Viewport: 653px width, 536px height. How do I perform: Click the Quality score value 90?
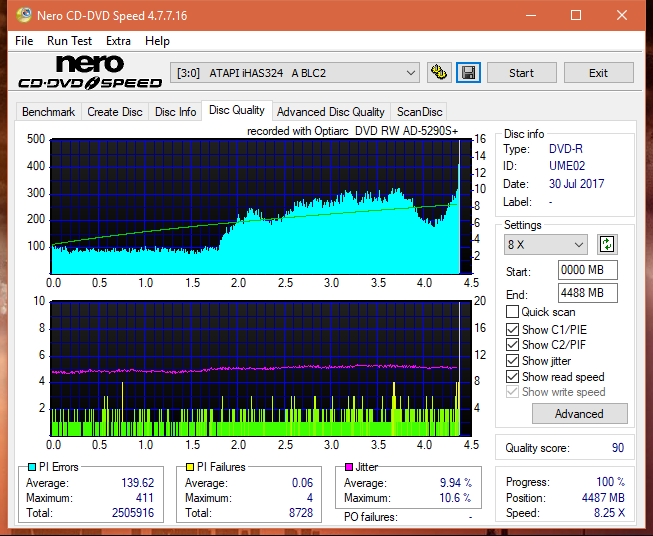pos(618,448)
